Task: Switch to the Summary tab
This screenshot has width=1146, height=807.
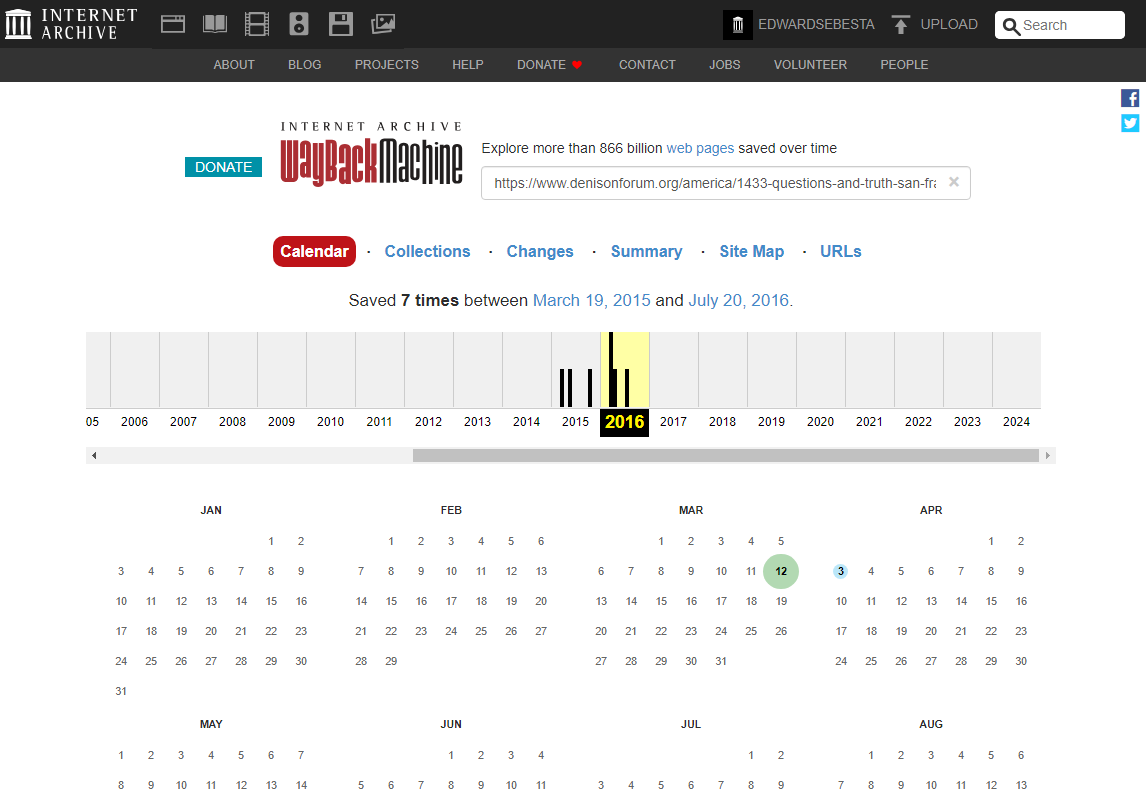Action: pyautogui.click(x=647, y=251)
